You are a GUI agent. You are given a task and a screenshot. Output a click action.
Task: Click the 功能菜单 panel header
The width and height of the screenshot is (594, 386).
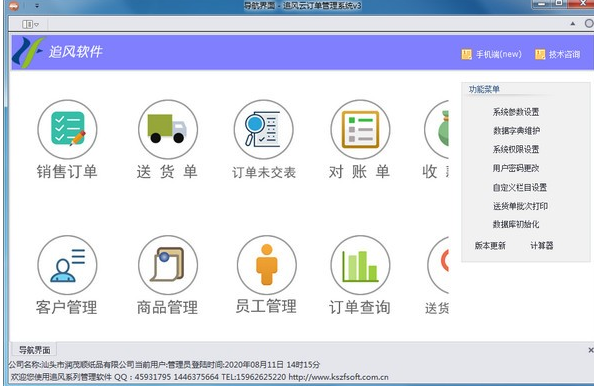click(x=484, y=89)
